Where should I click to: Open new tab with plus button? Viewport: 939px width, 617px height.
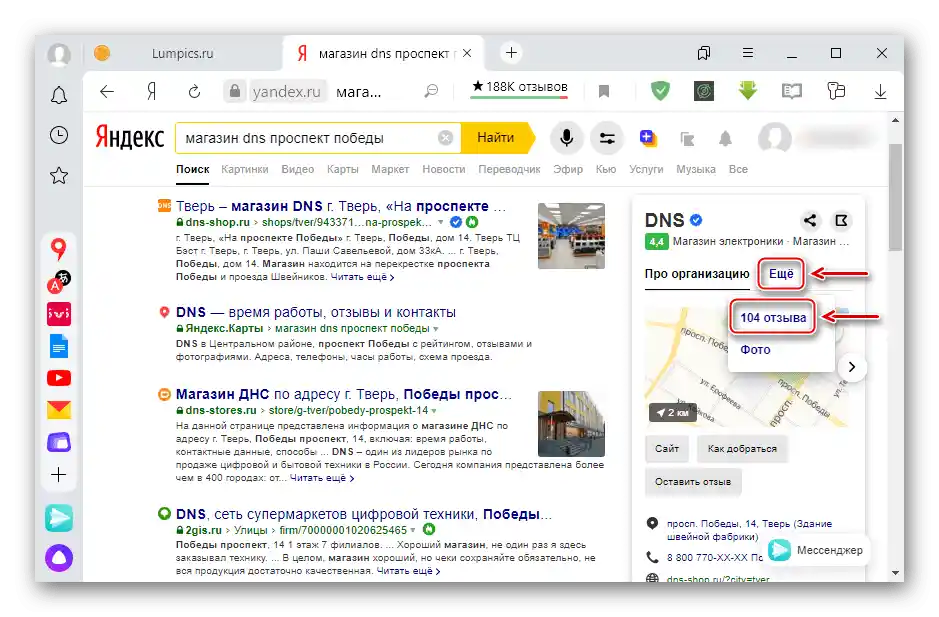(x=511, y=53)
